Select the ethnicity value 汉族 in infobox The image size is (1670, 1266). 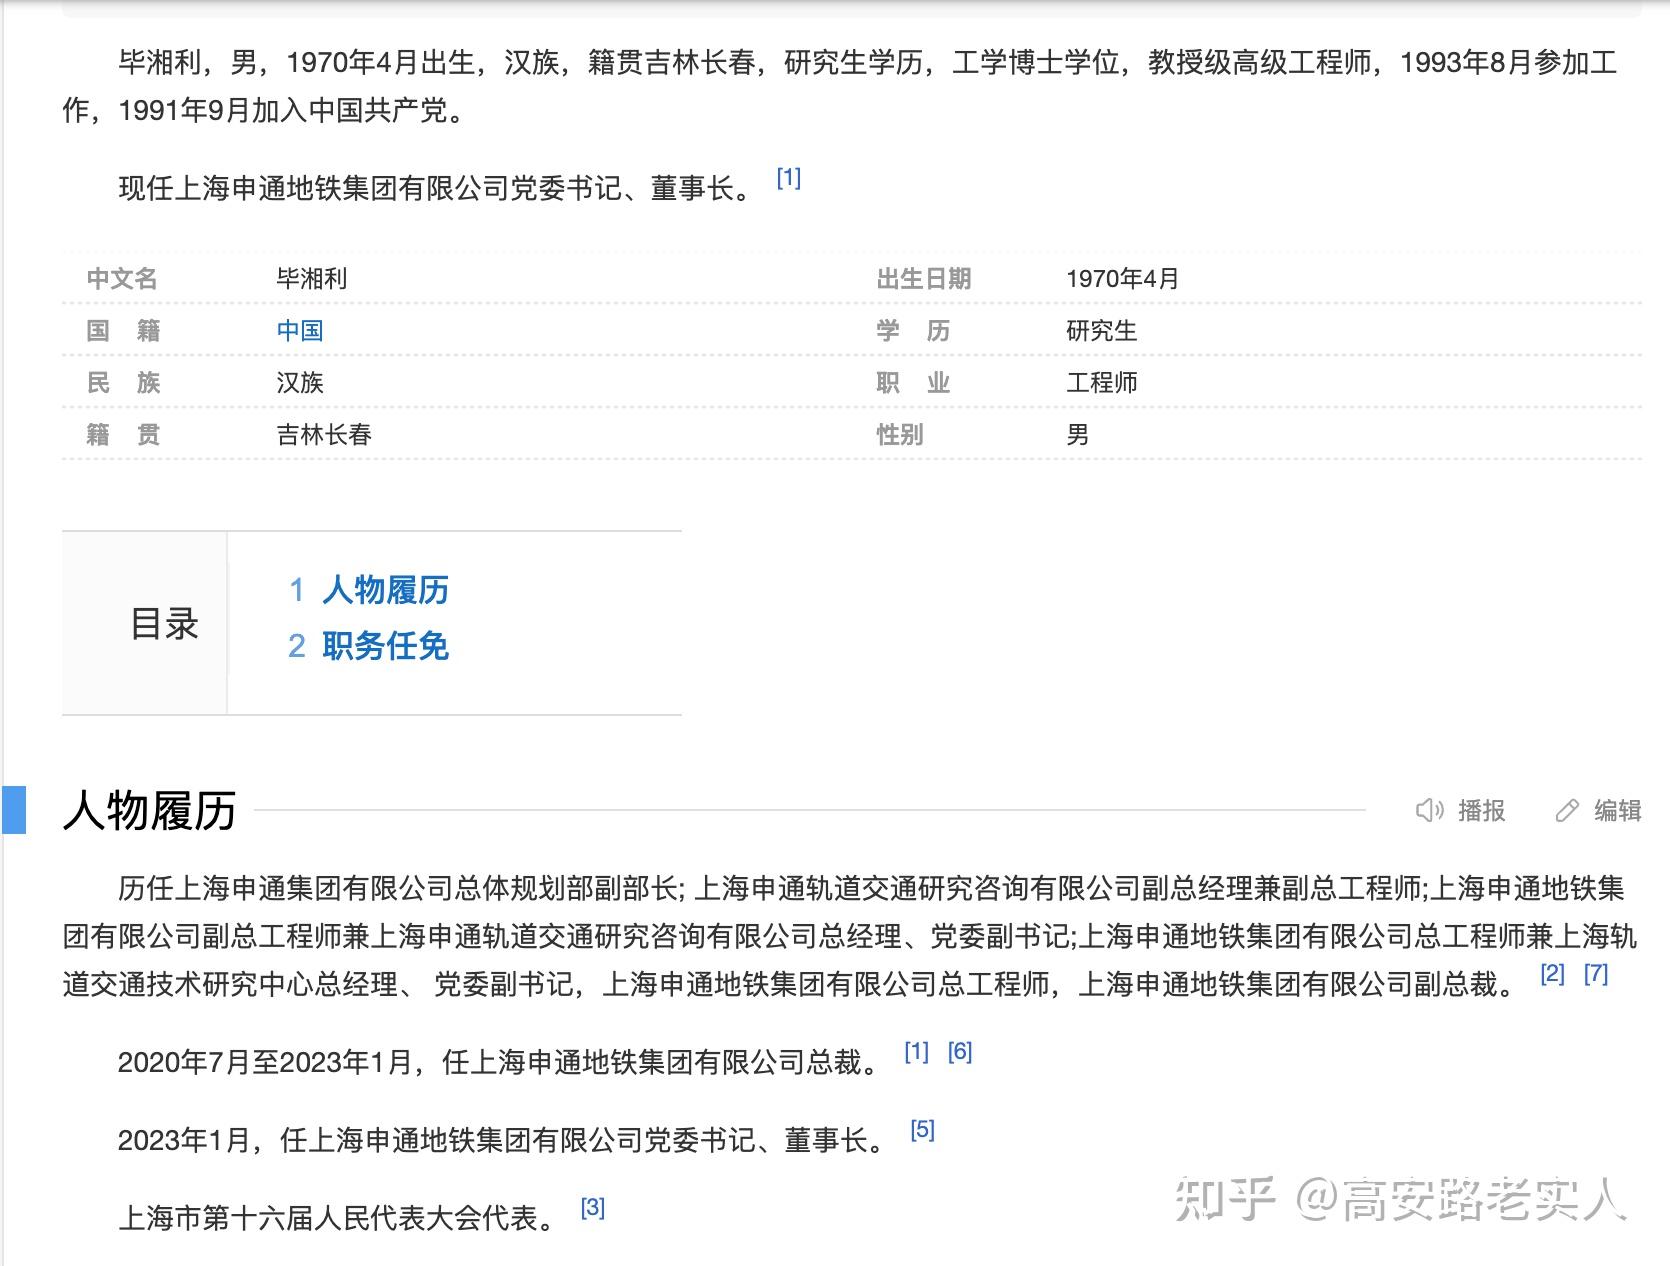300,383
